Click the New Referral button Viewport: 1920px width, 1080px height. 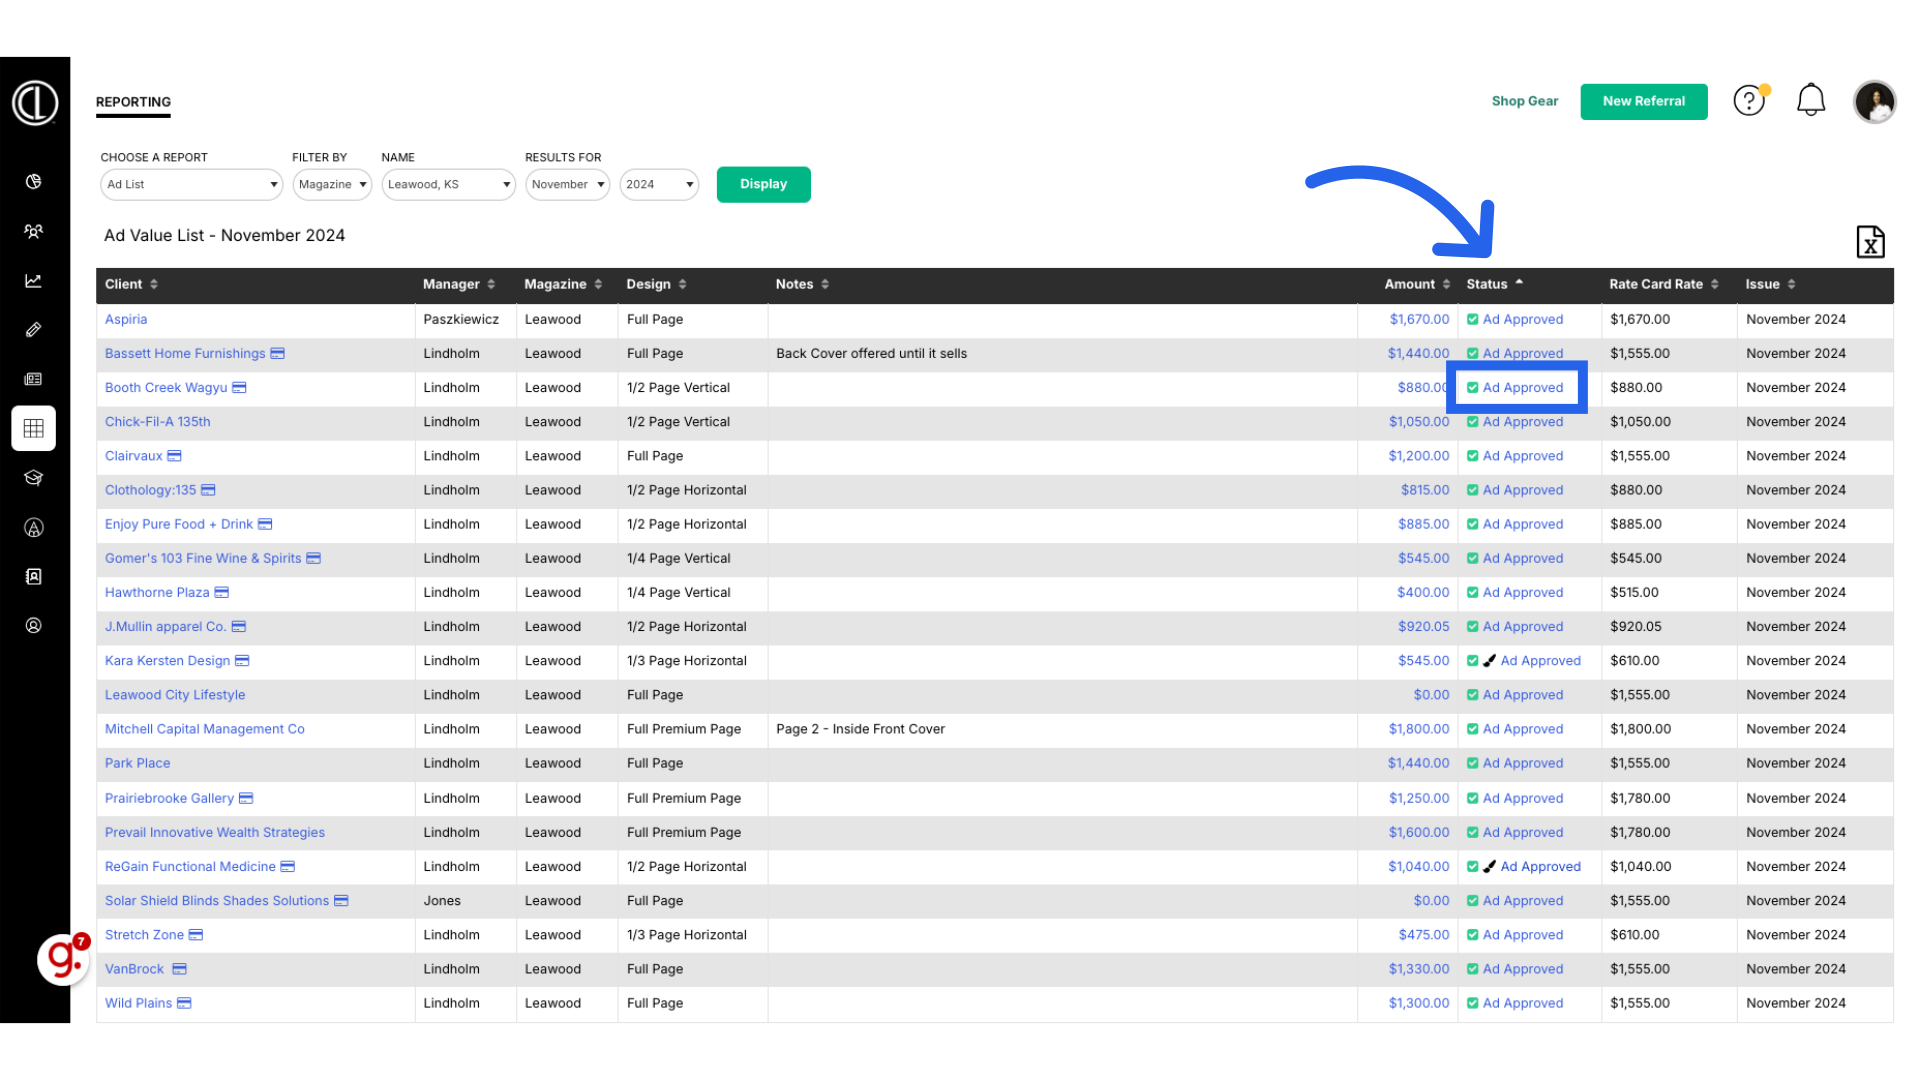click(1643, 101)
